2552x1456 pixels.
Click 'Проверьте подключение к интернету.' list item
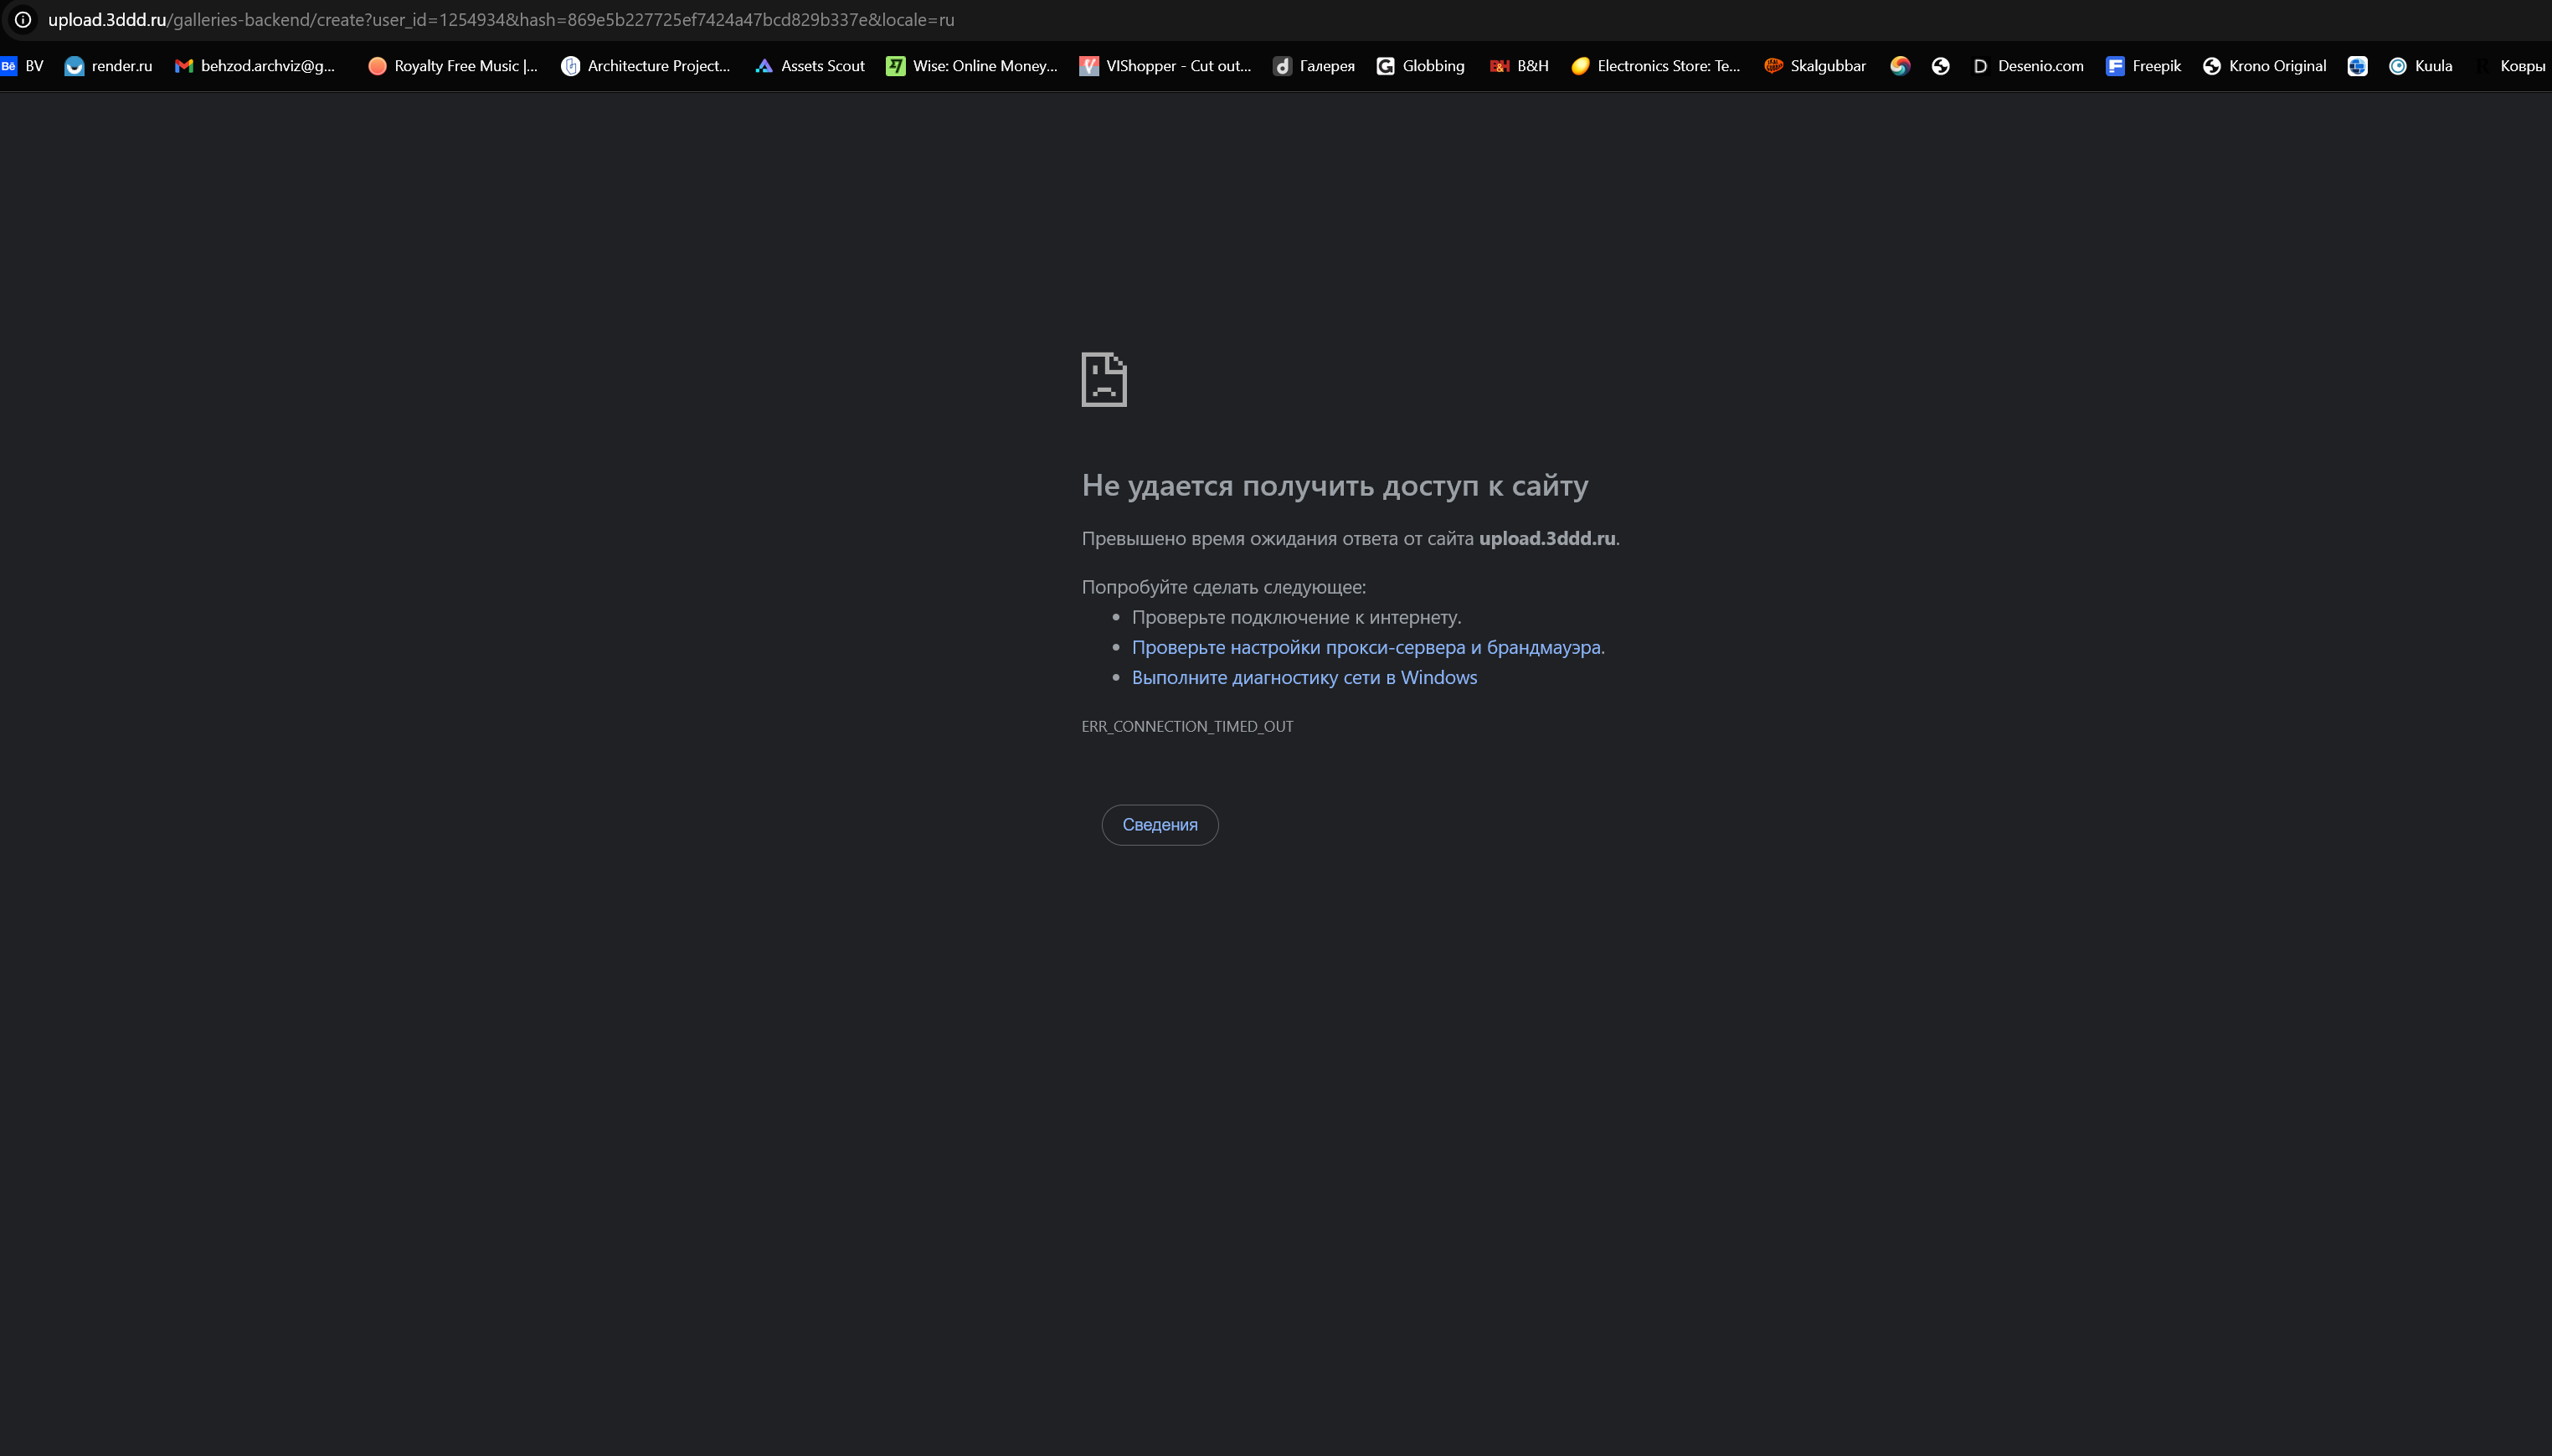(x=1296, y=617)
